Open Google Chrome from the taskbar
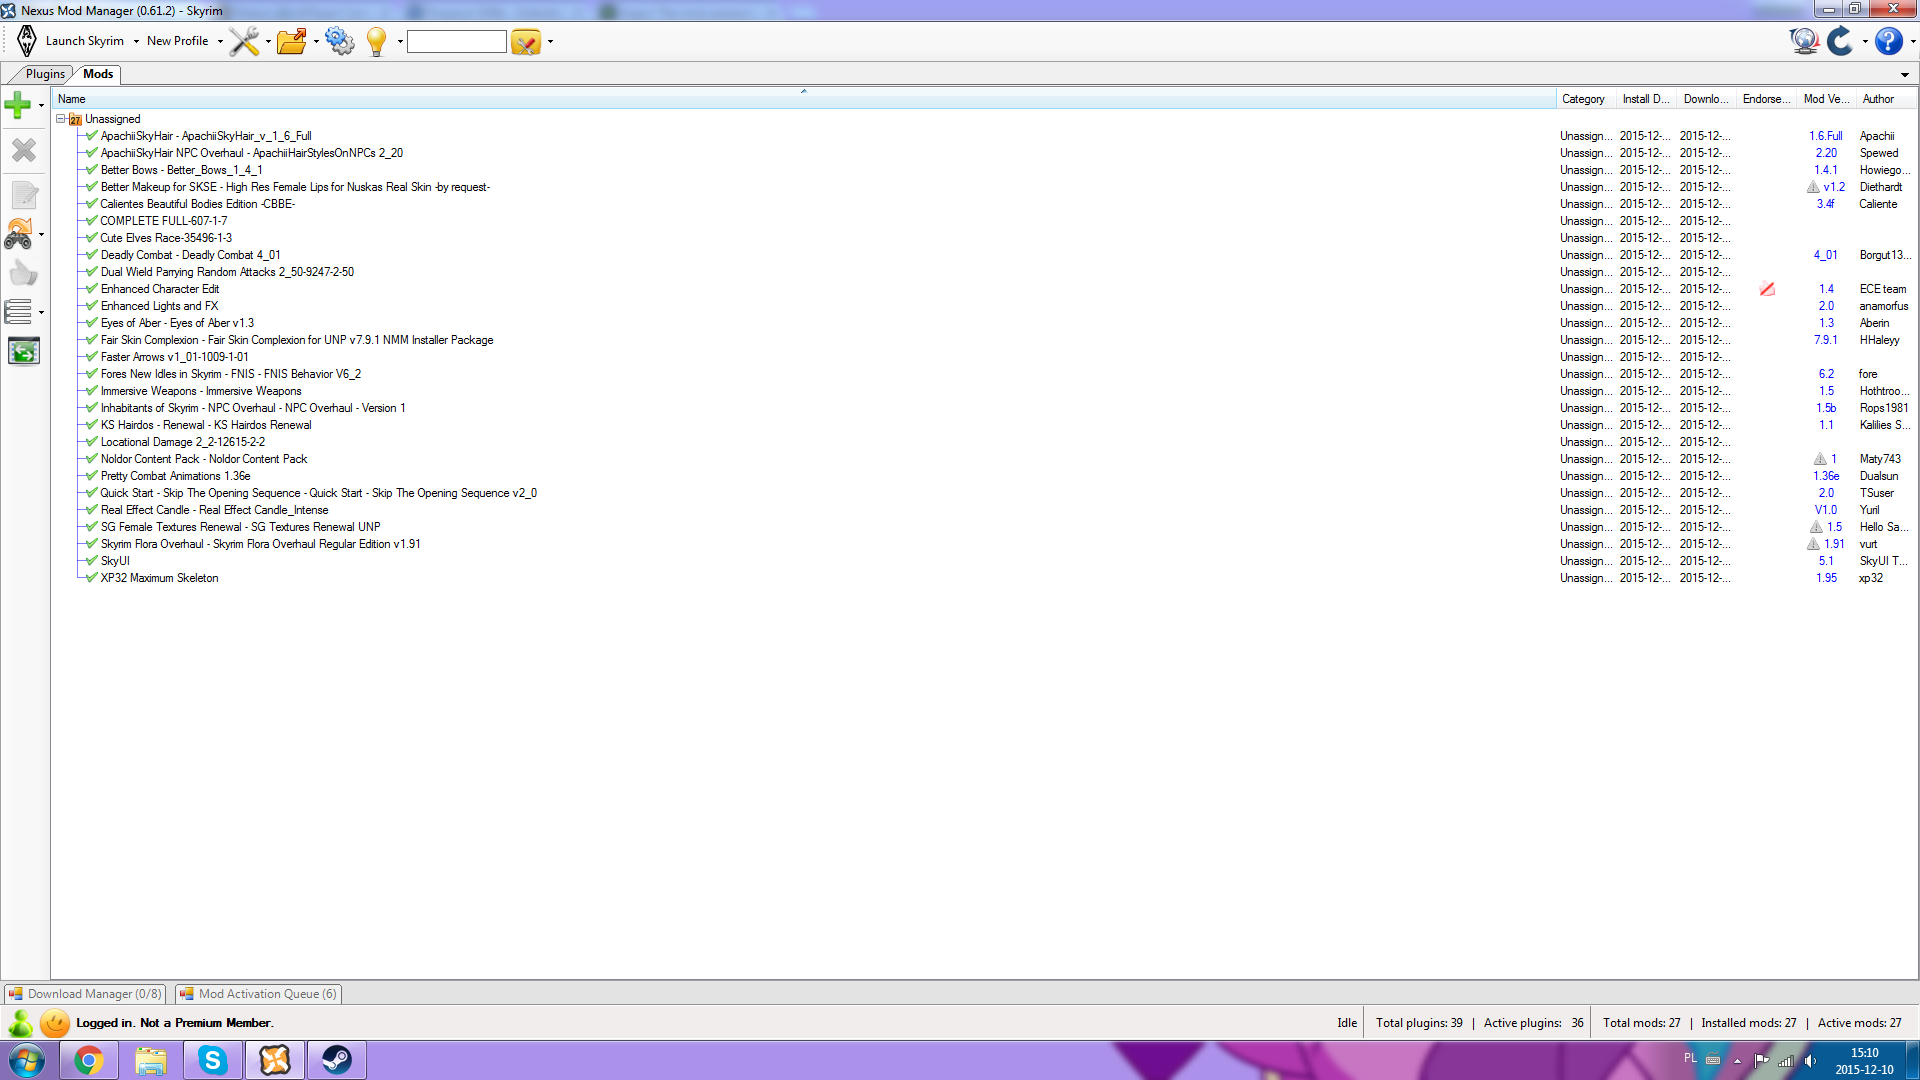Screen dimensions: 1920x1080 [x=89, y=1060]
